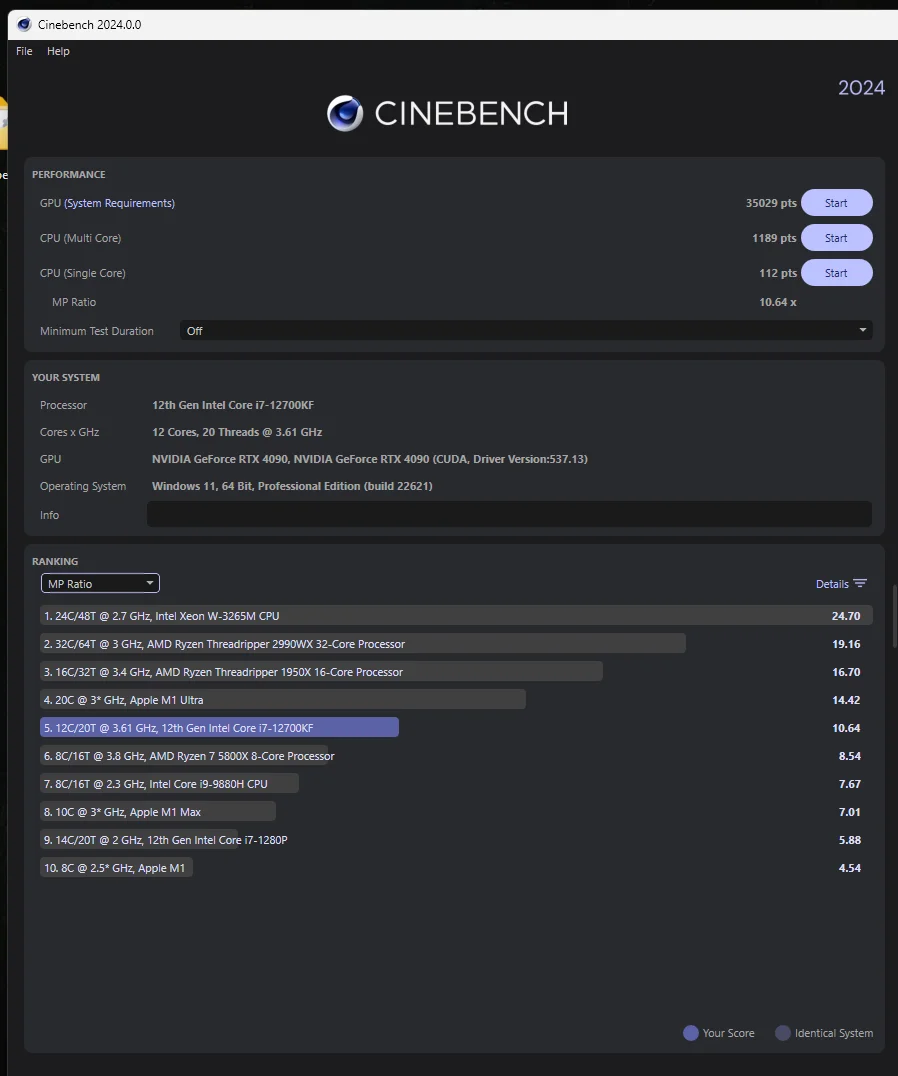Image resolution: width=898 pixels, height=1076 pixels.
Task: Open the MP Ratio ranking dropdown
Action: click(100, 583)
